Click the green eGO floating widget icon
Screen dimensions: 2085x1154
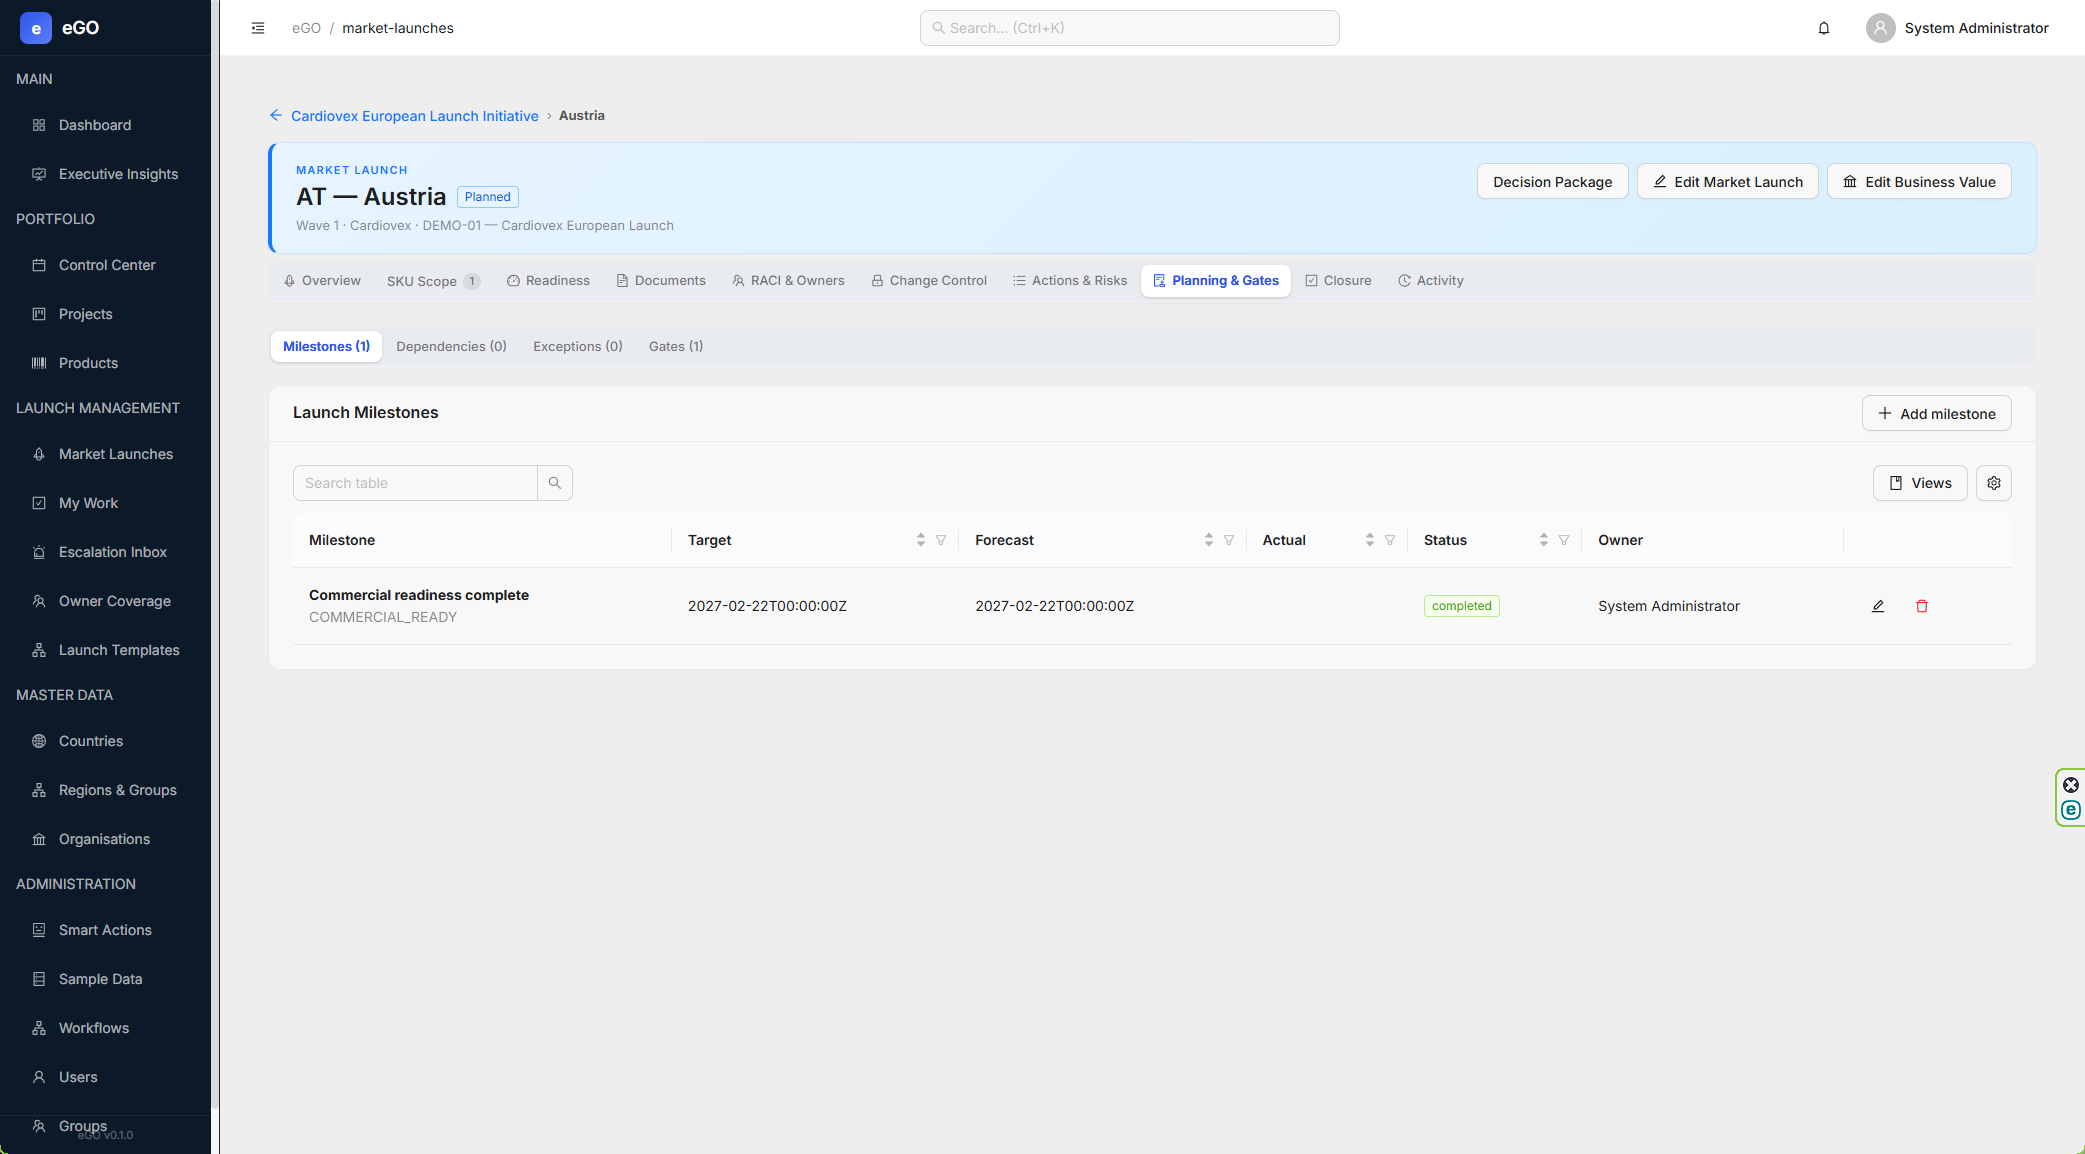[2071, 810]
